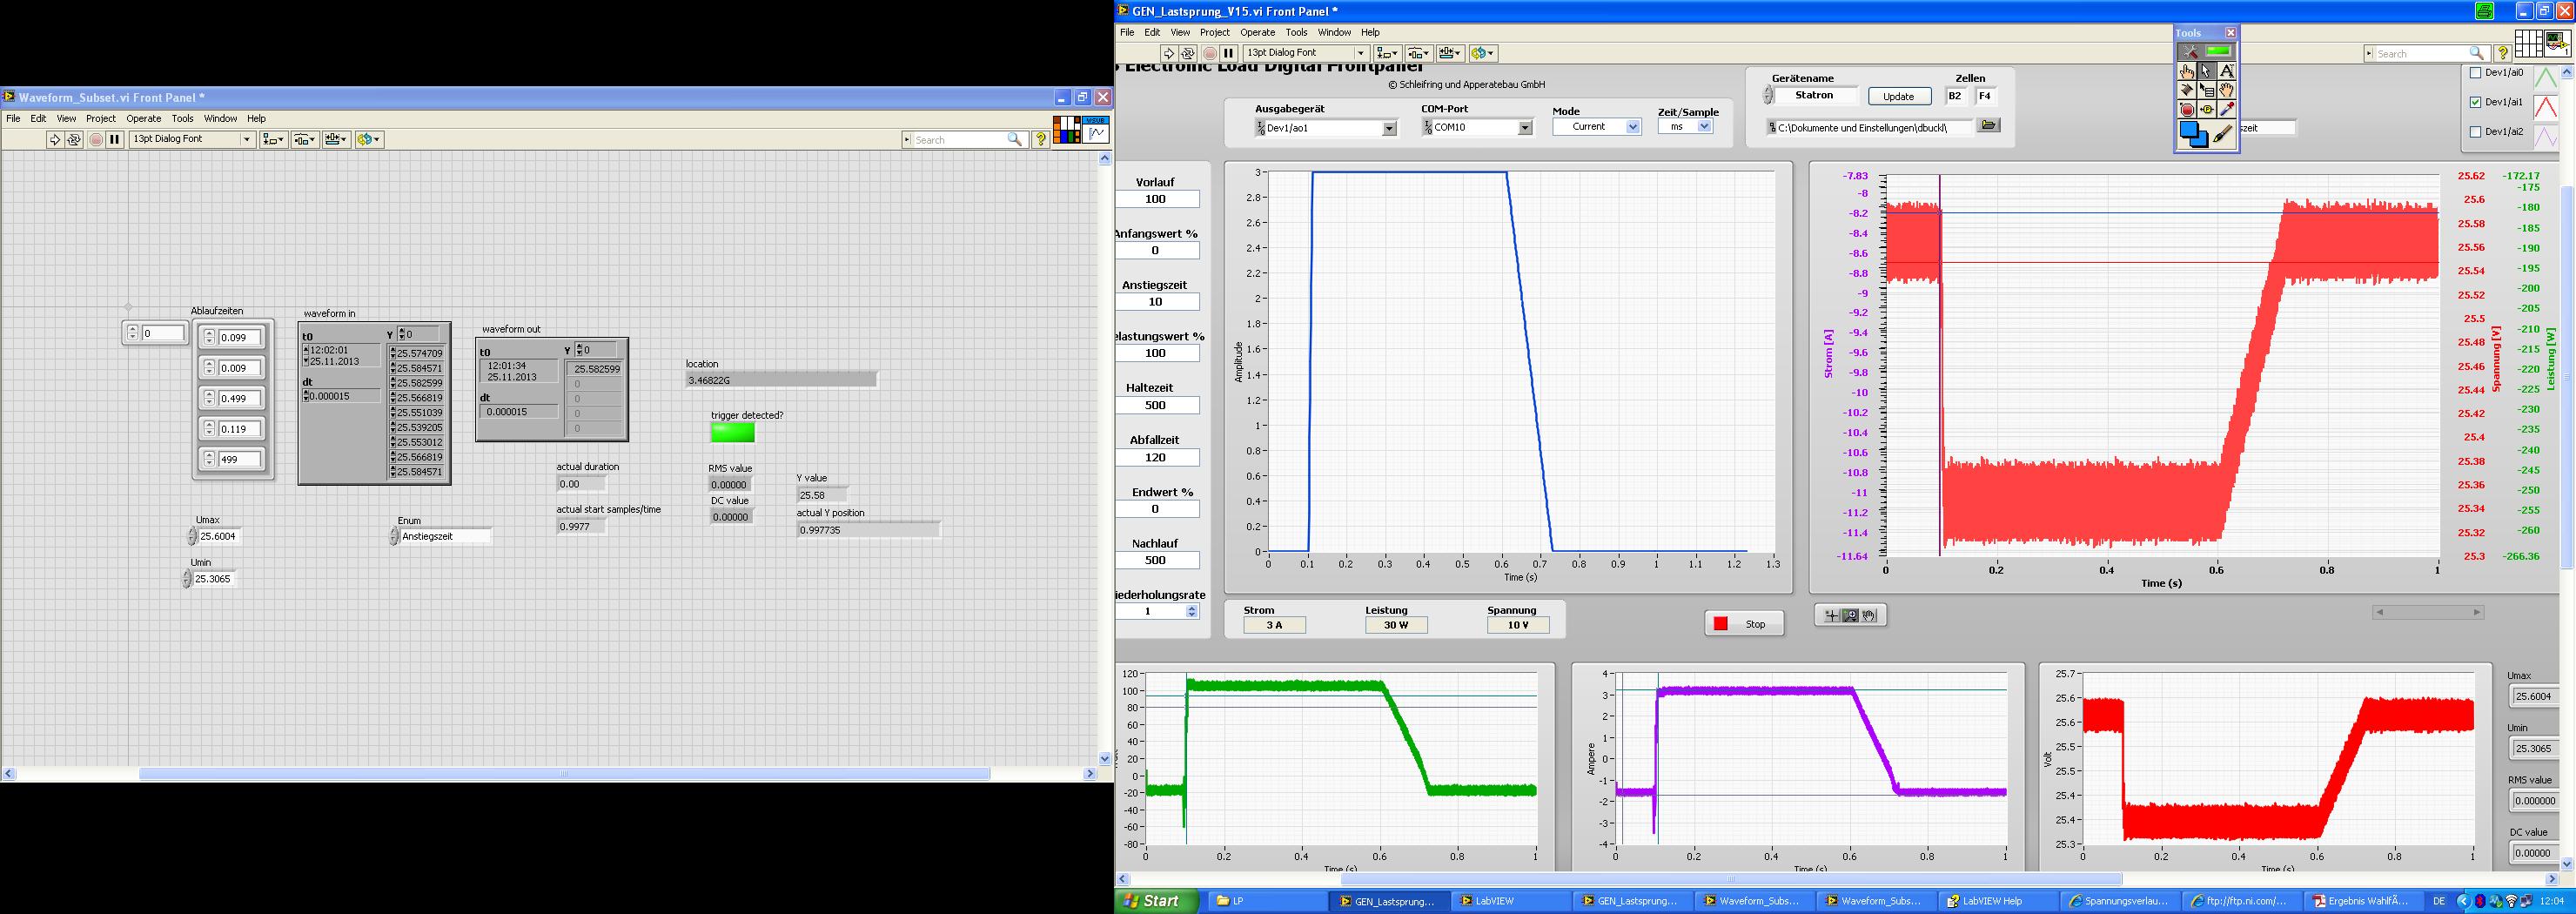The height and width of the screenshot is (914, 2576).
Task: Click the blue foreground/background color swatch in Tools
Action: [2191, 134]
